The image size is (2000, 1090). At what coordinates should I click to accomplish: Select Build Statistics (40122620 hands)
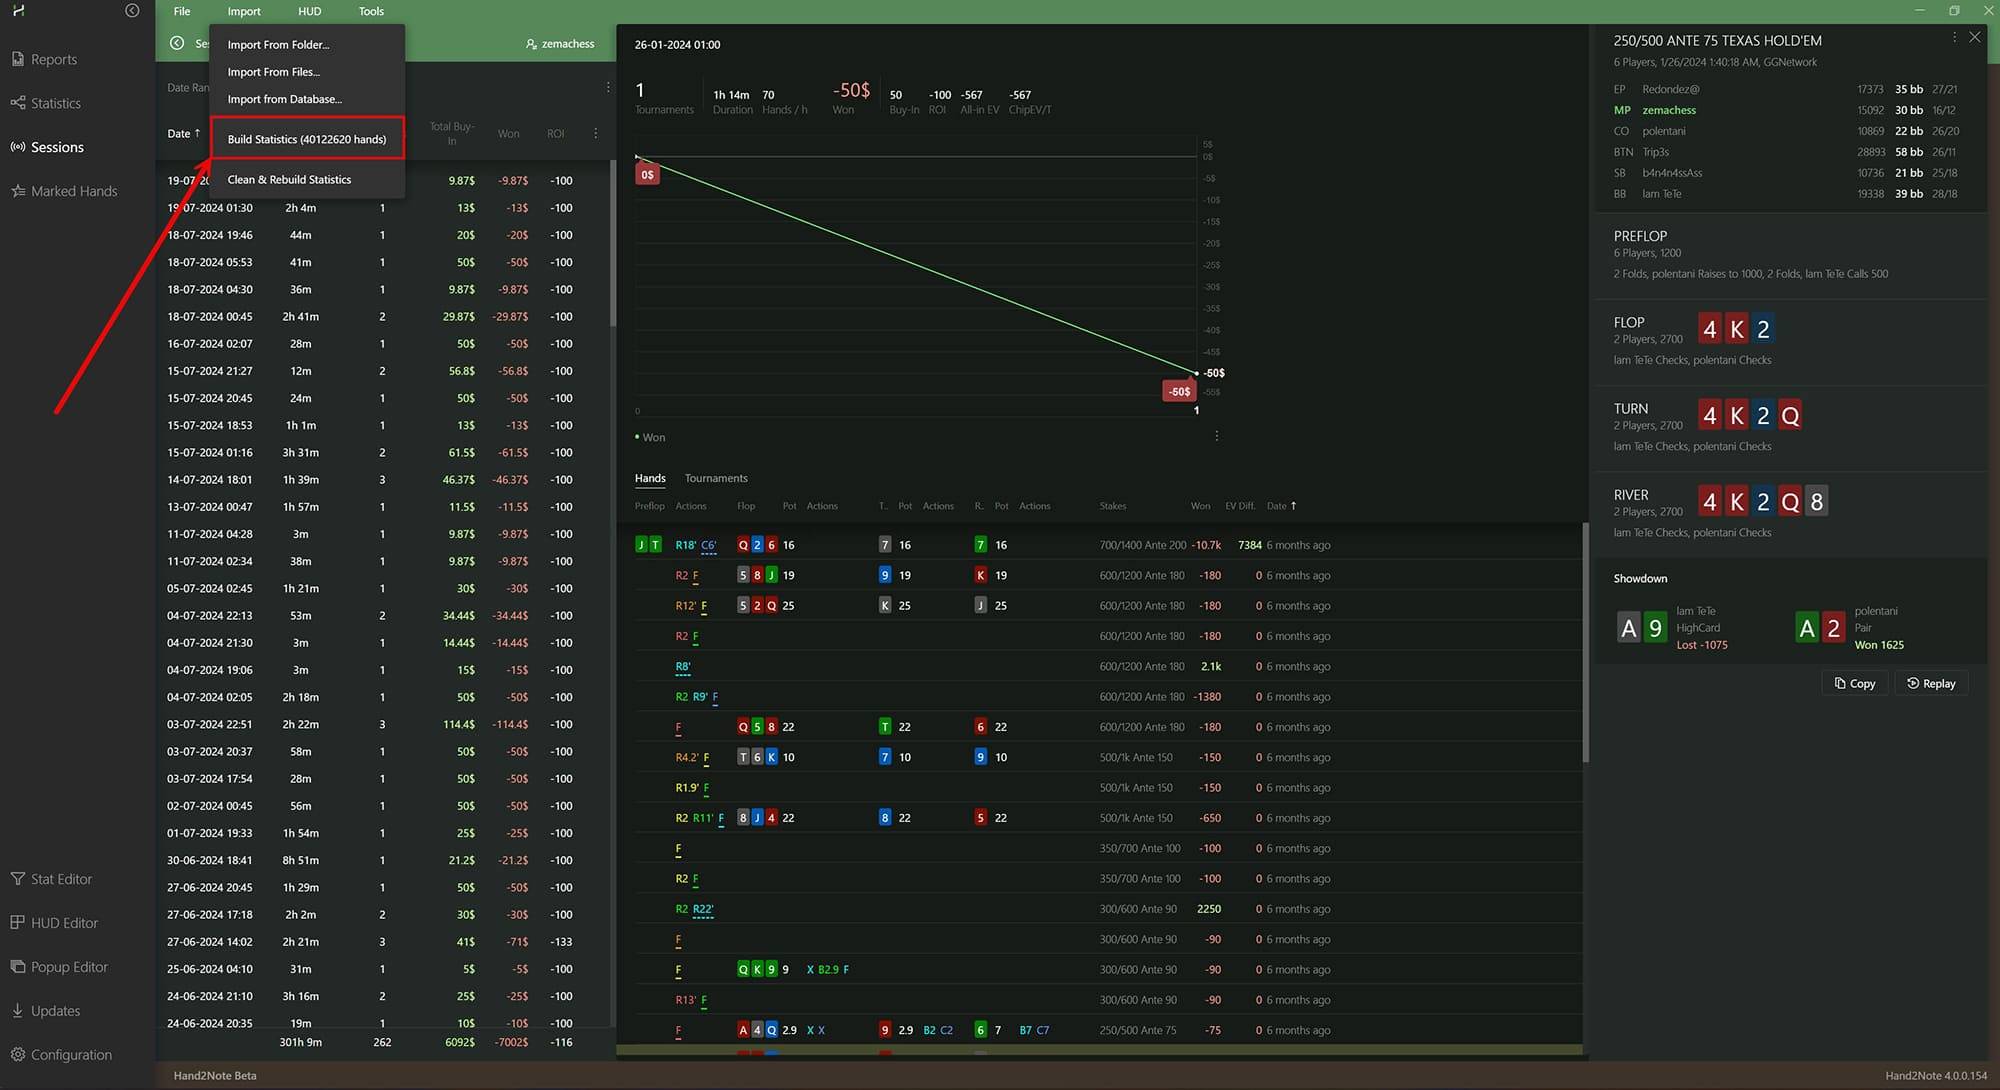point(307,139)
